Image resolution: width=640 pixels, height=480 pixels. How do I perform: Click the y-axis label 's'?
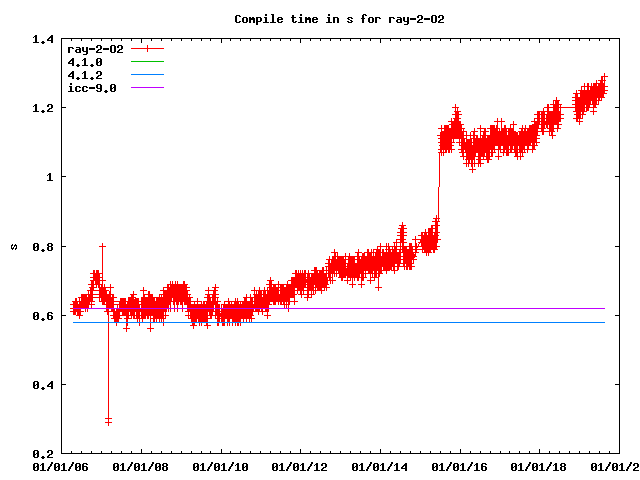point(13,246)
